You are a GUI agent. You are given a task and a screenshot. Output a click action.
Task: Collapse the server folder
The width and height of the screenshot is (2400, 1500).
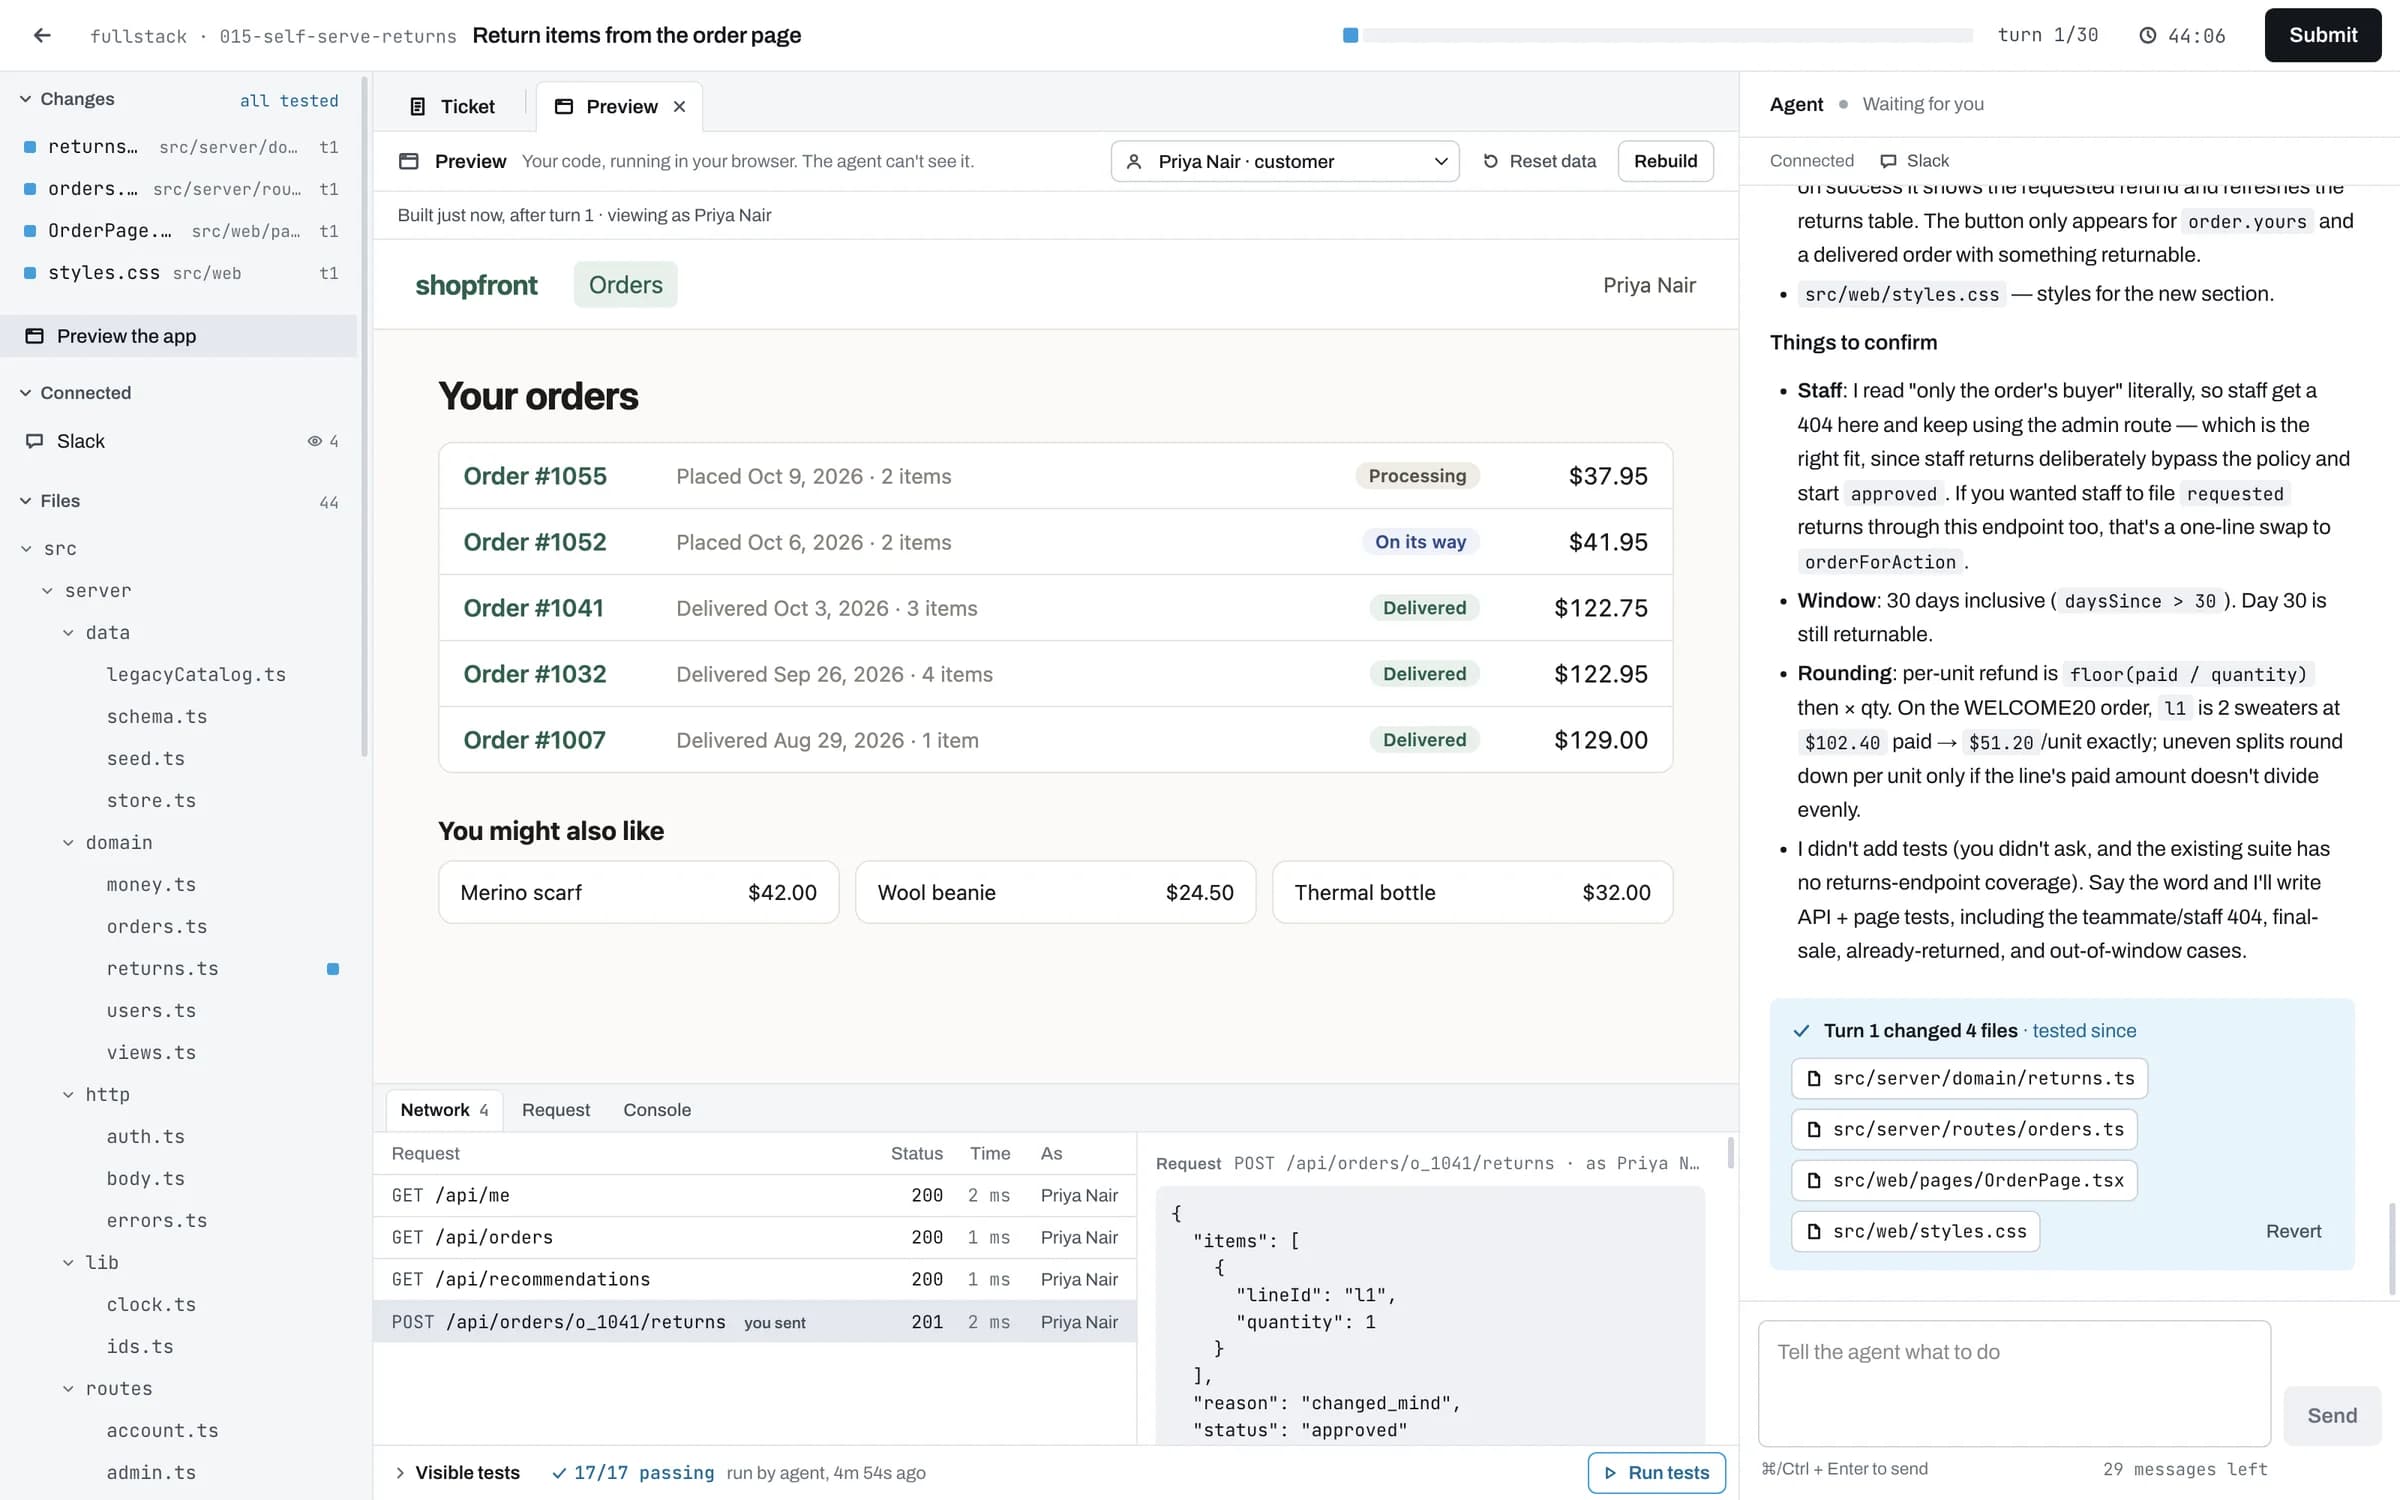[47, 591]
